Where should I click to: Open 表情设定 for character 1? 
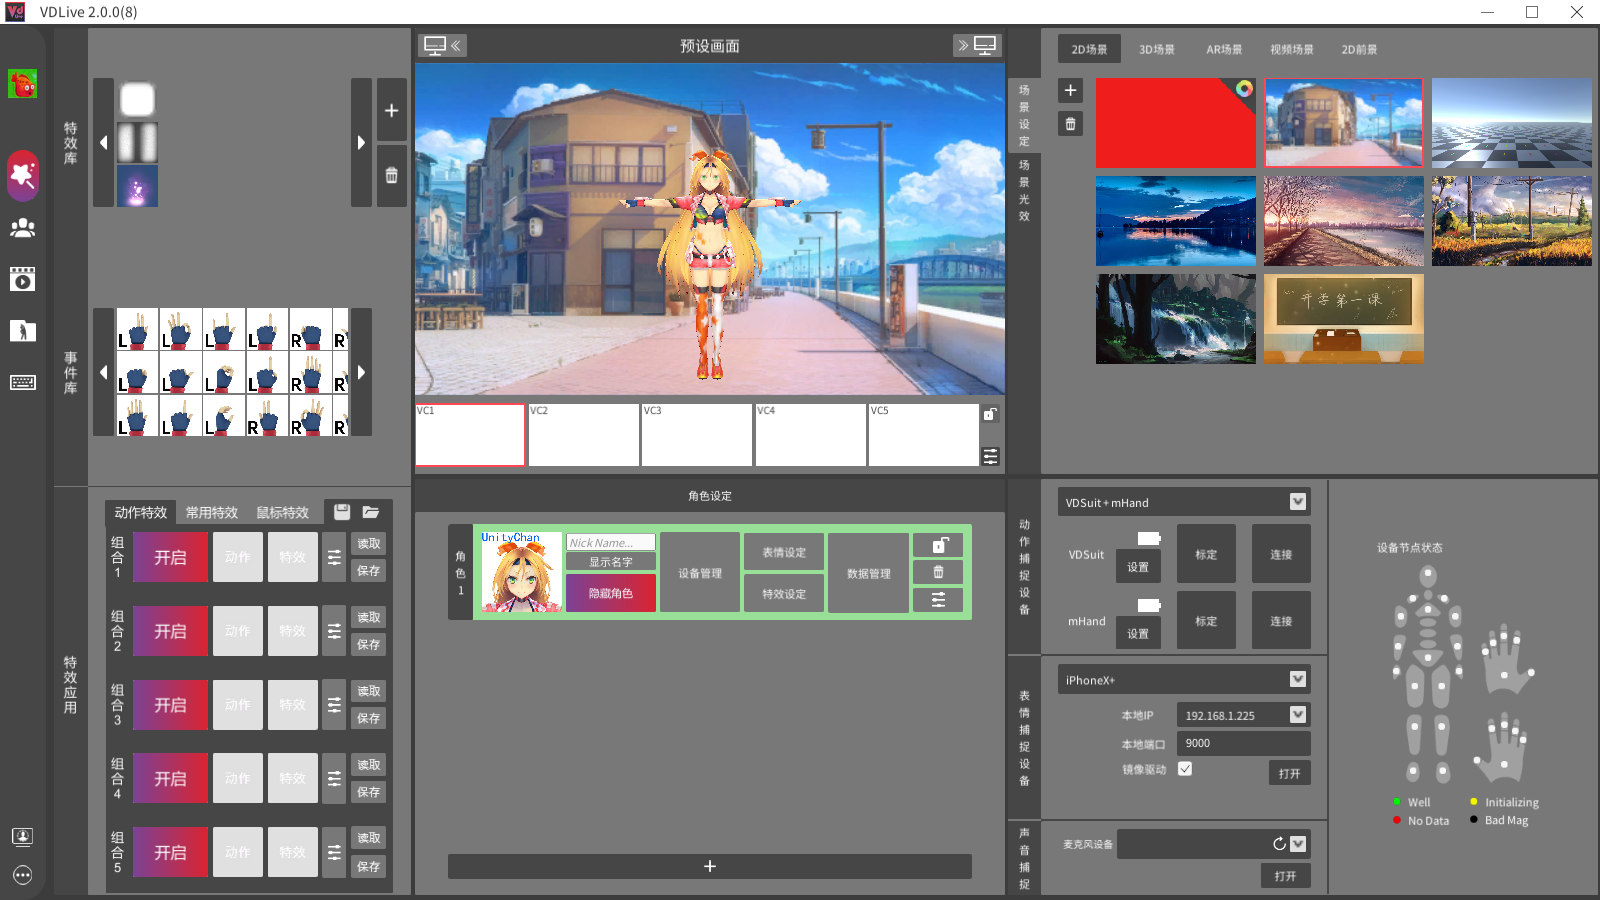[x=784, y=552]
